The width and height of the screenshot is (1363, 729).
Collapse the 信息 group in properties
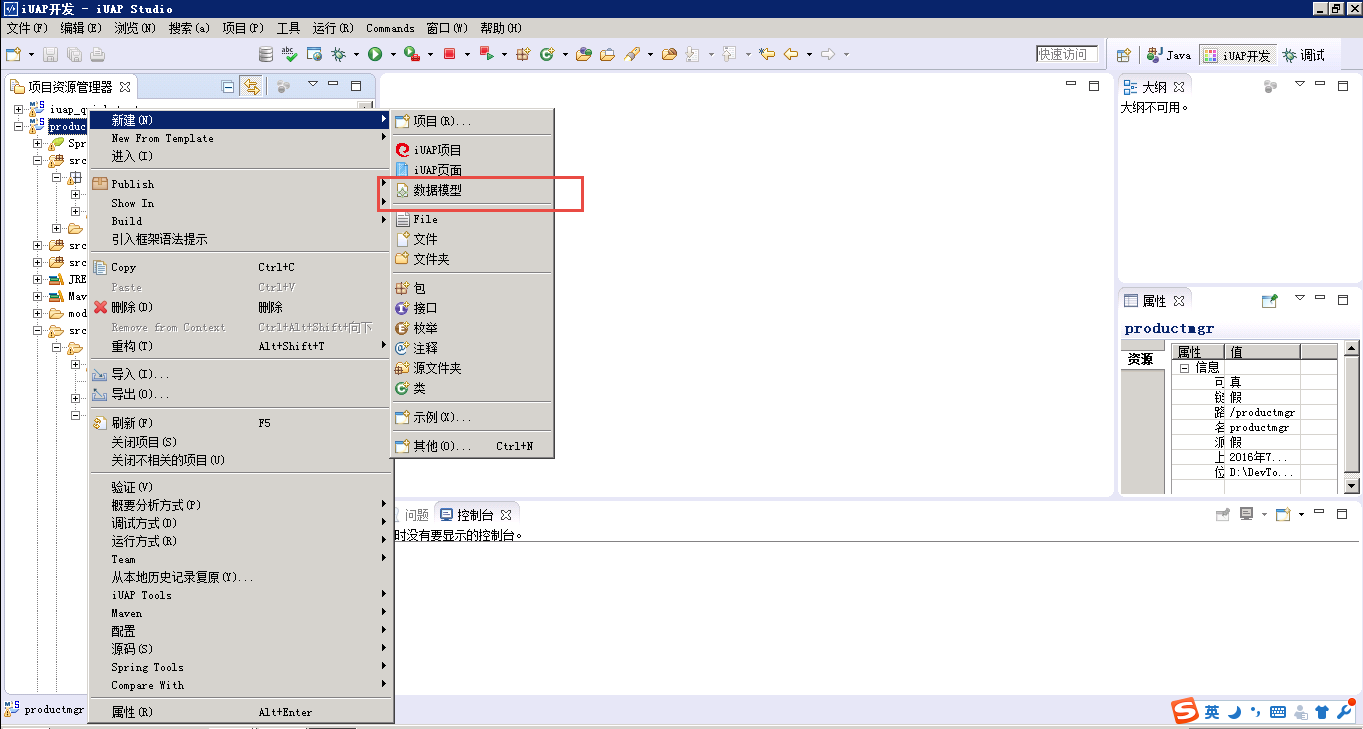click(x=1184, y=367)
